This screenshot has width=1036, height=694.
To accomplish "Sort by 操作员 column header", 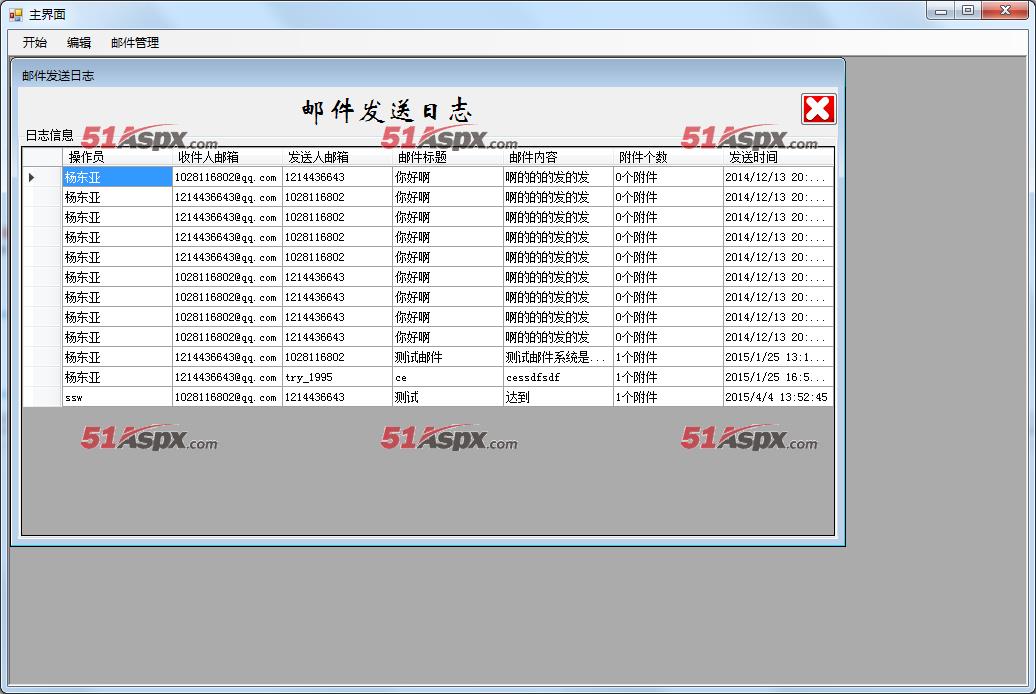I will coord(117,157).
